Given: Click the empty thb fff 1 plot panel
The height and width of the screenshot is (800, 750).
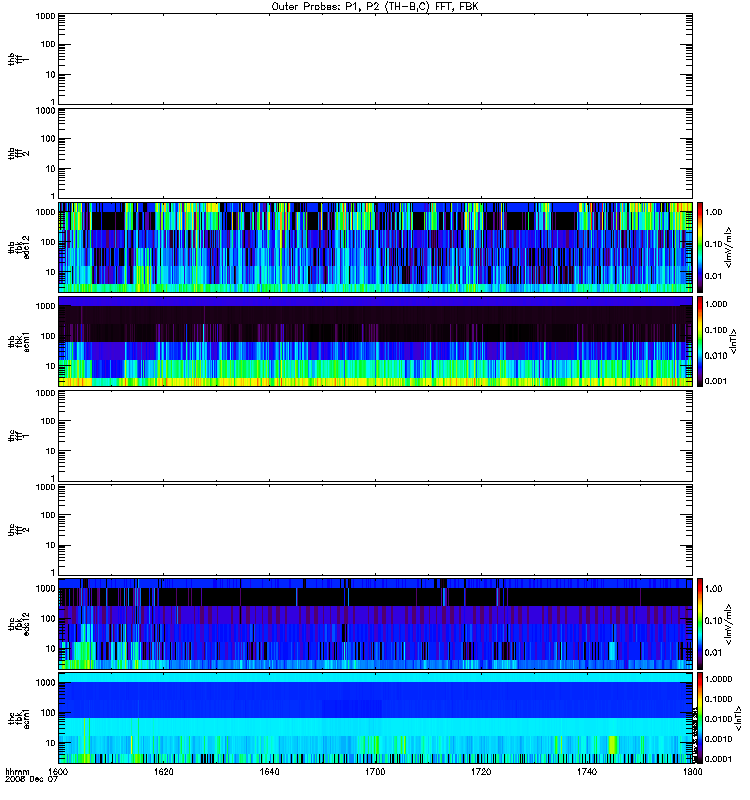Looking at the screenshot, I should coord(375,59).
